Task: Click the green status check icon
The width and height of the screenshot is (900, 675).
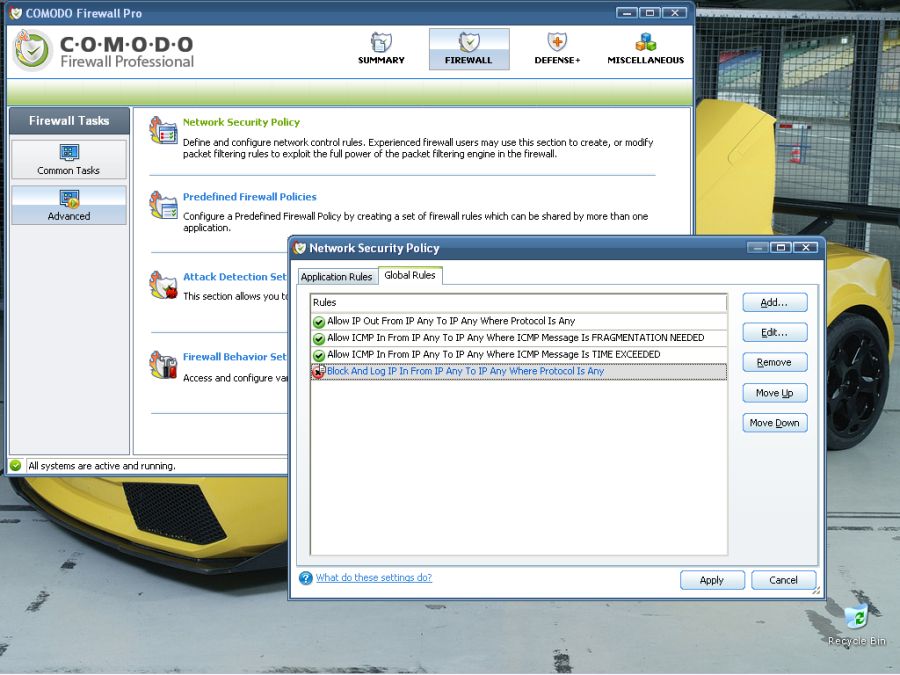Action: (x=15, y=465)
